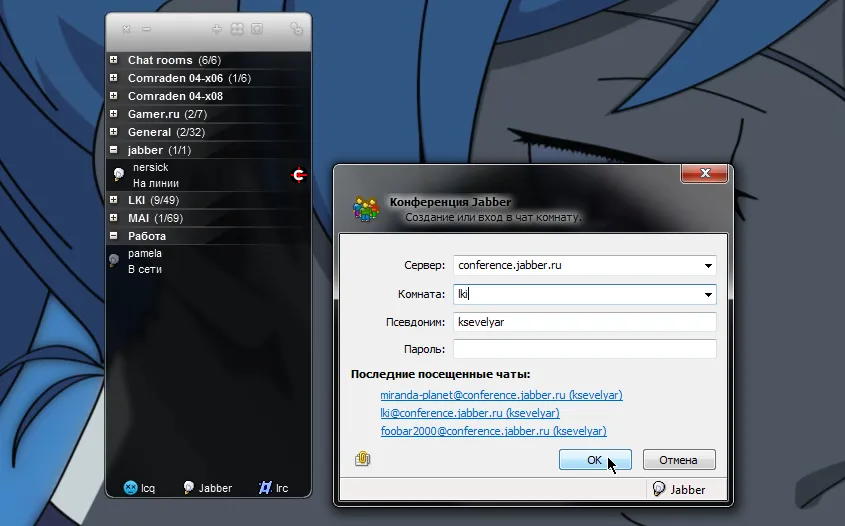Collapse the jabber group
Image resolution: width=845 pixels, height=526 pixels.
click(114, 151)
